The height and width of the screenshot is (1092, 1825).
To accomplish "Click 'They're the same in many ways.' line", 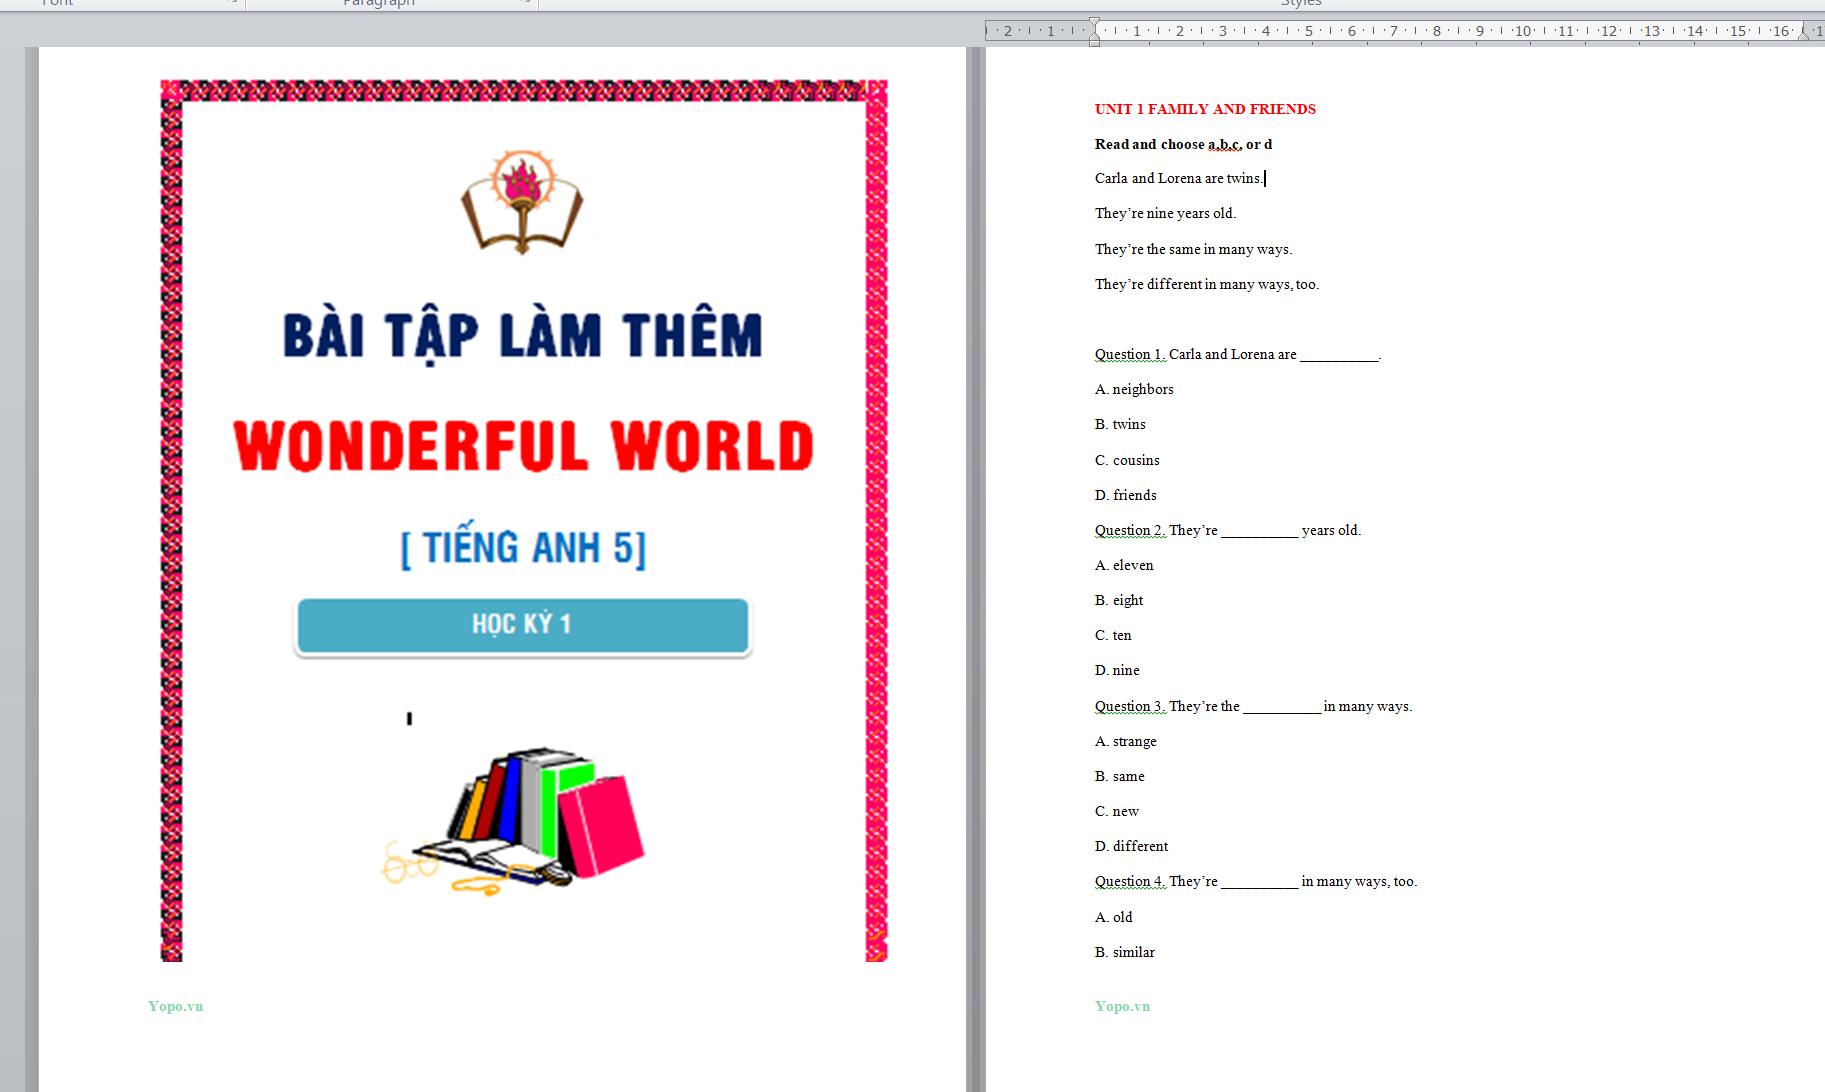I will [x=1193, y=249].
